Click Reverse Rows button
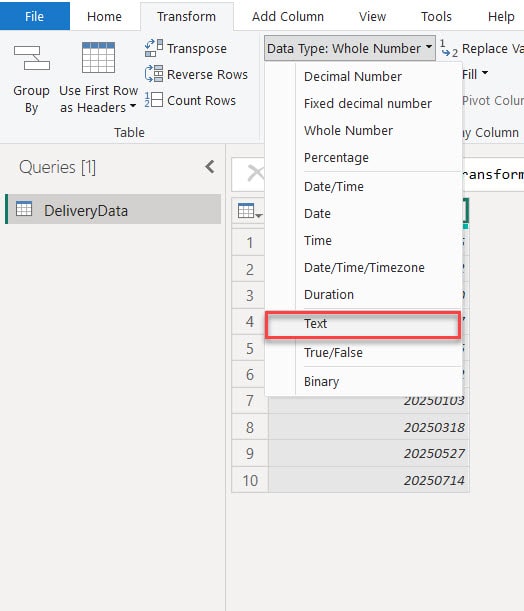 196,74
